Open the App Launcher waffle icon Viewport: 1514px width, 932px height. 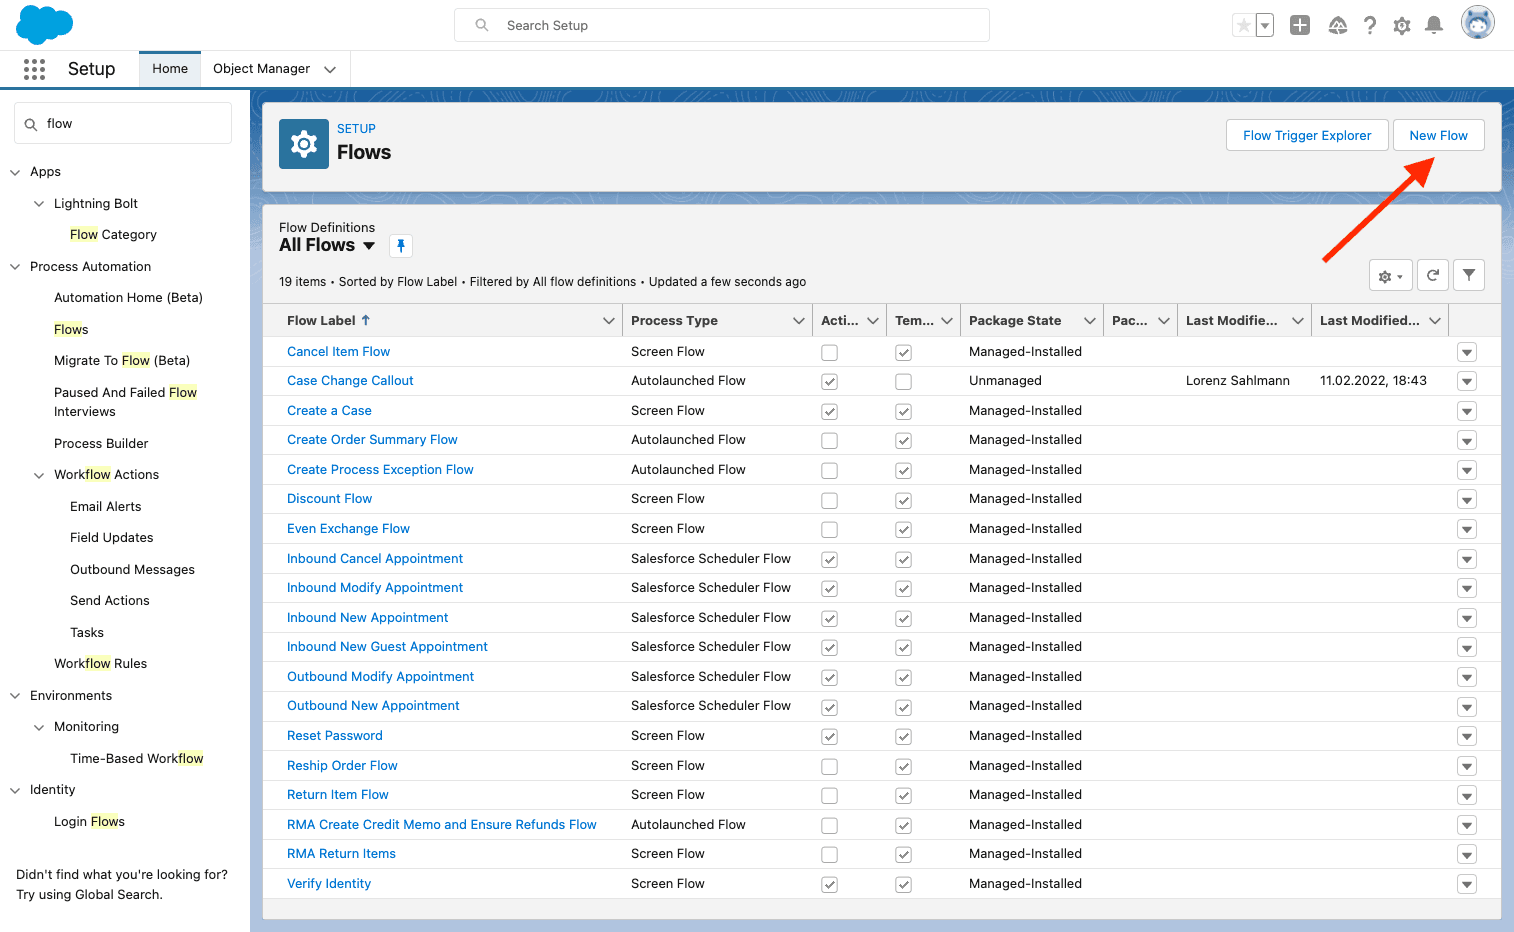tap(34, 69)
